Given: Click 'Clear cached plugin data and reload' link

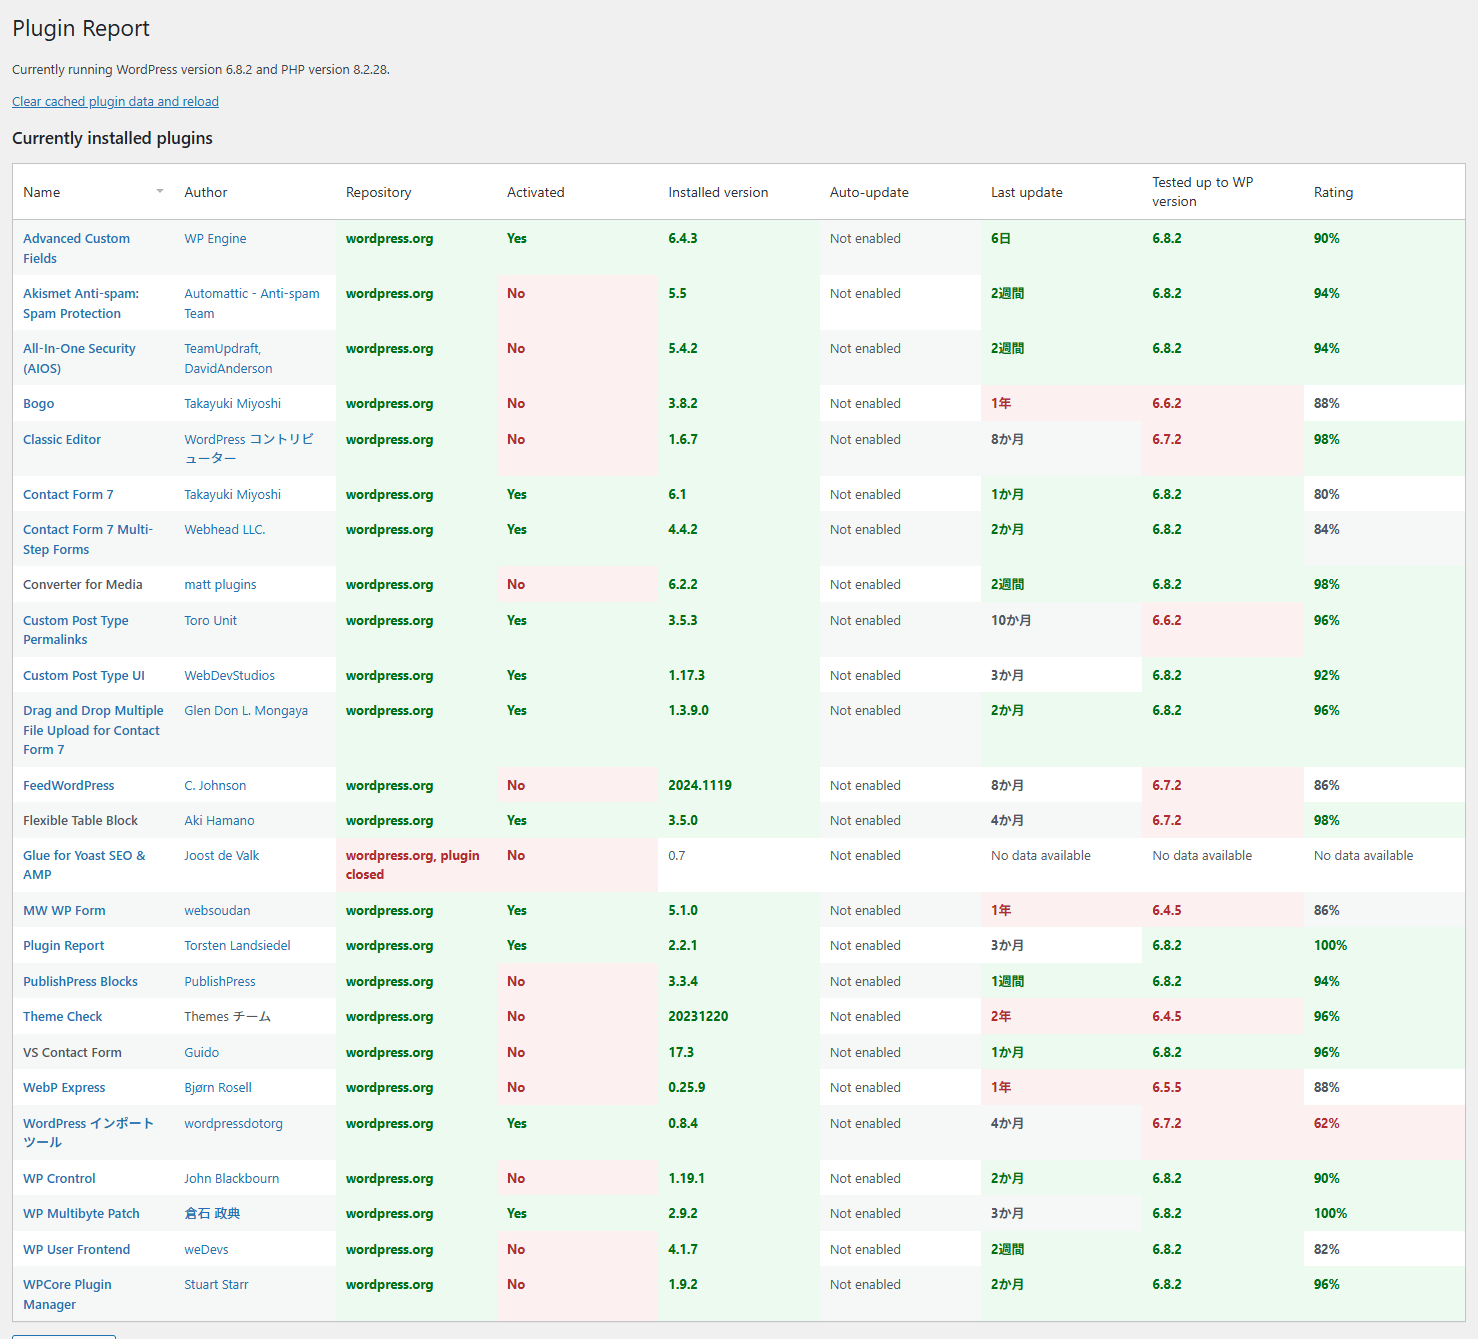Looking at the screenshot, I should tap(115, 101).
